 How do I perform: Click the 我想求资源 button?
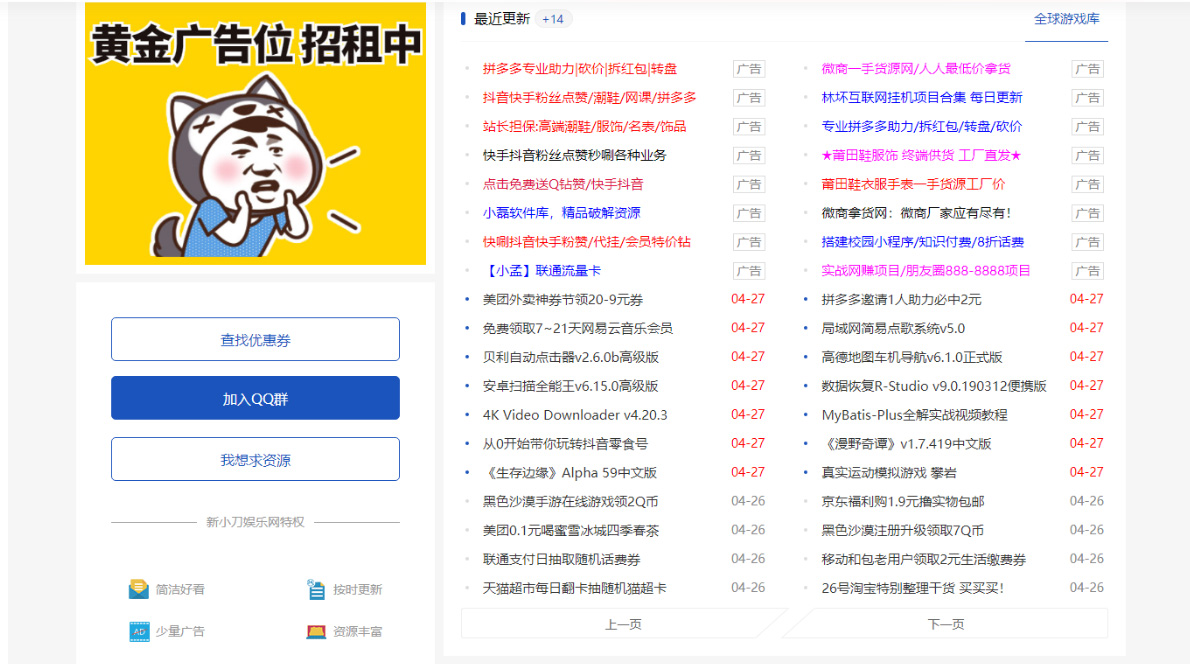[255, 459]
